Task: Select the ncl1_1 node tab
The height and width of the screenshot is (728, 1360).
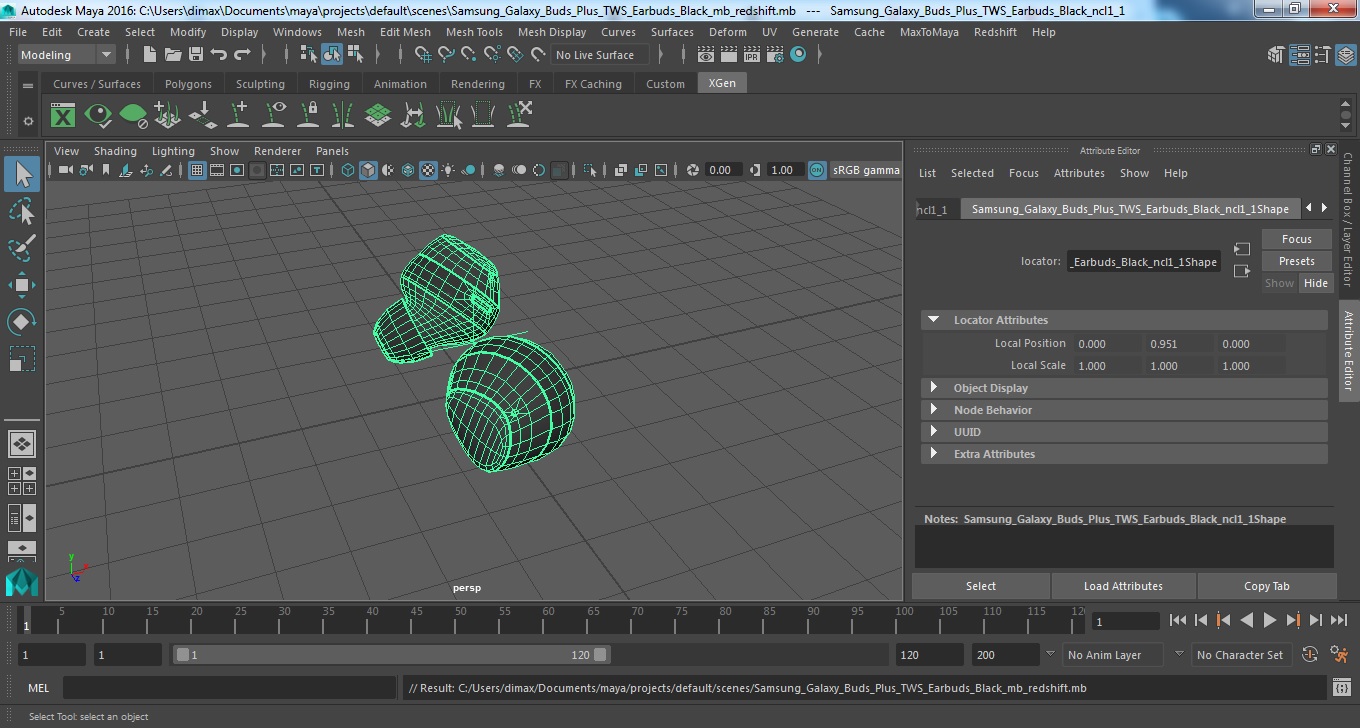Action: tap(936, 209)
